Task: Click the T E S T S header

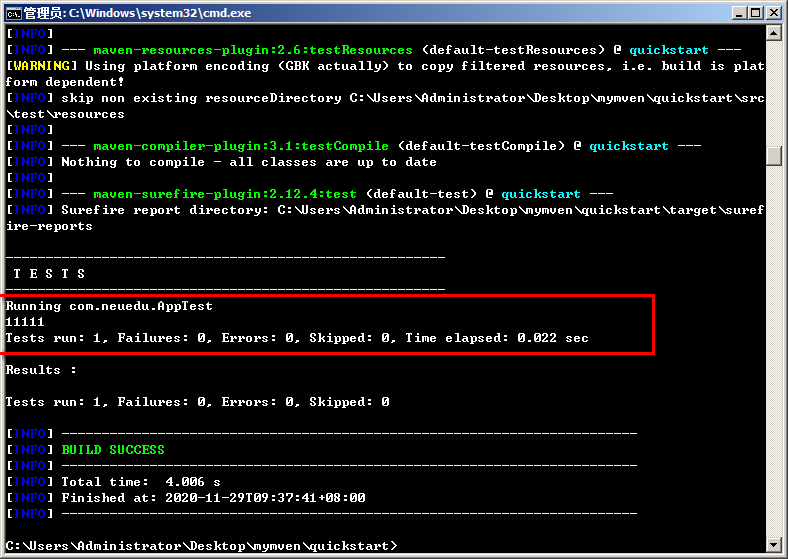Action: point(49,274)
